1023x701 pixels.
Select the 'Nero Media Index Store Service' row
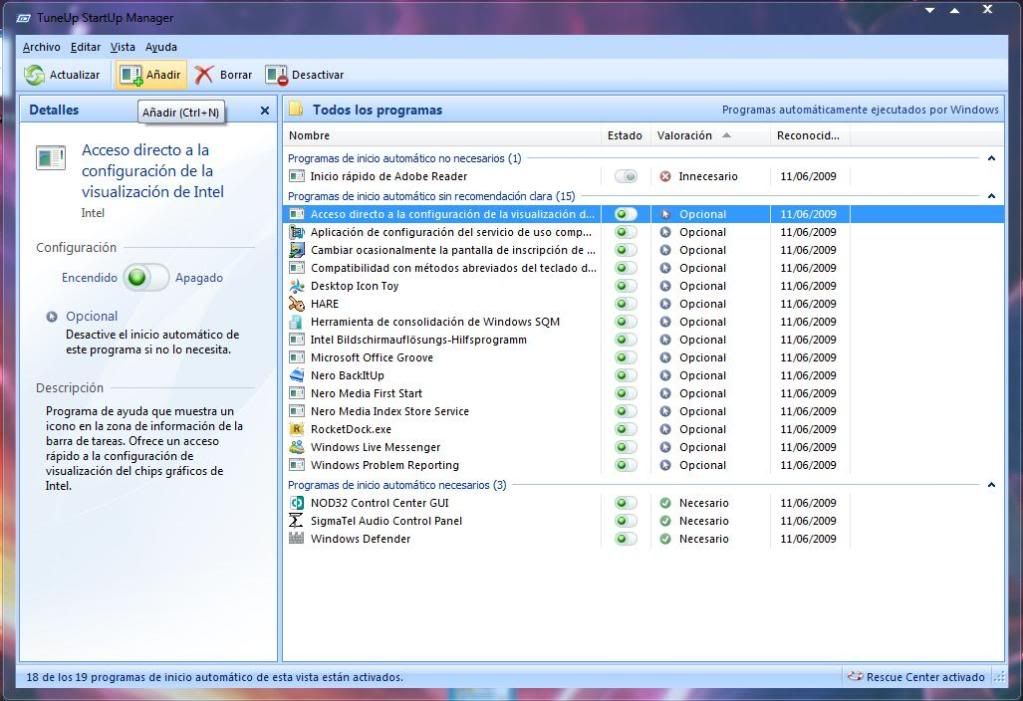(643, 411)
